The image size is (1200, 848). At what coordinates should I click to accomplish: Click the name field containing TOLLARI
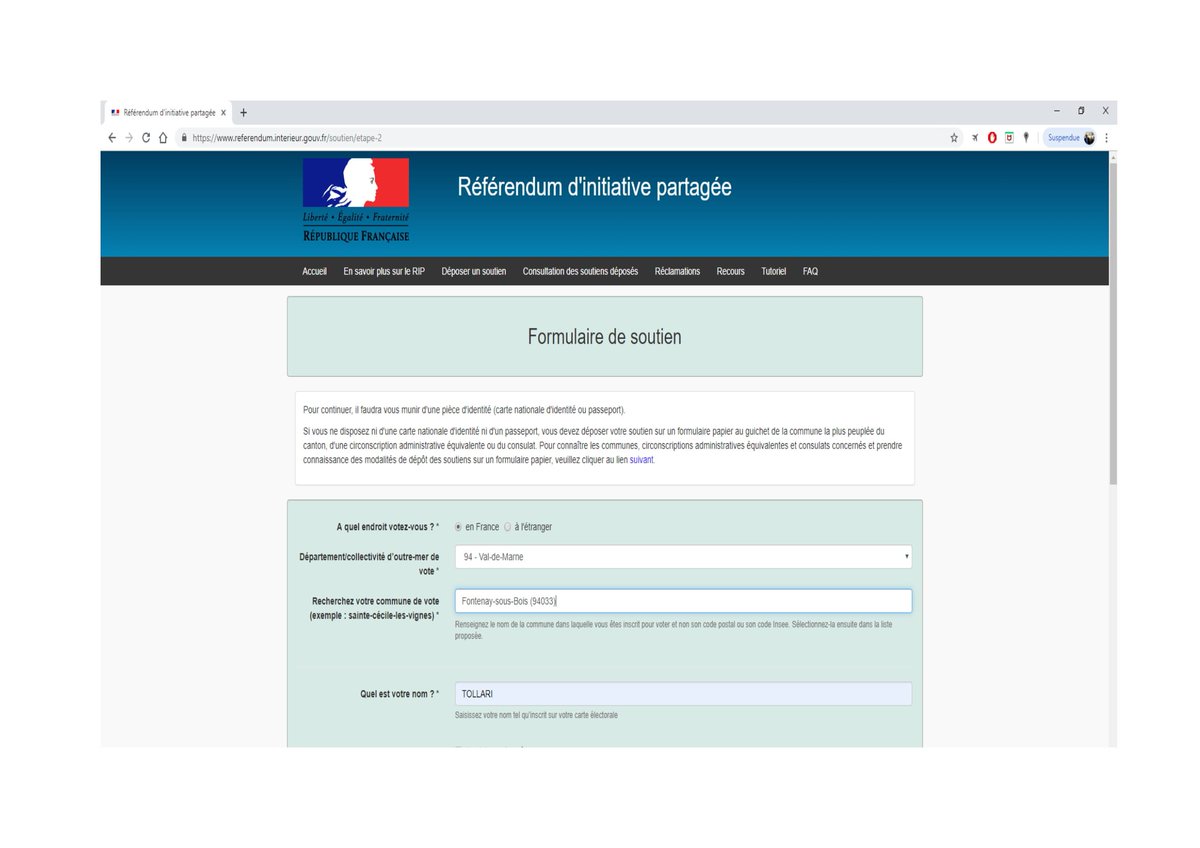(x=683, y=693)
